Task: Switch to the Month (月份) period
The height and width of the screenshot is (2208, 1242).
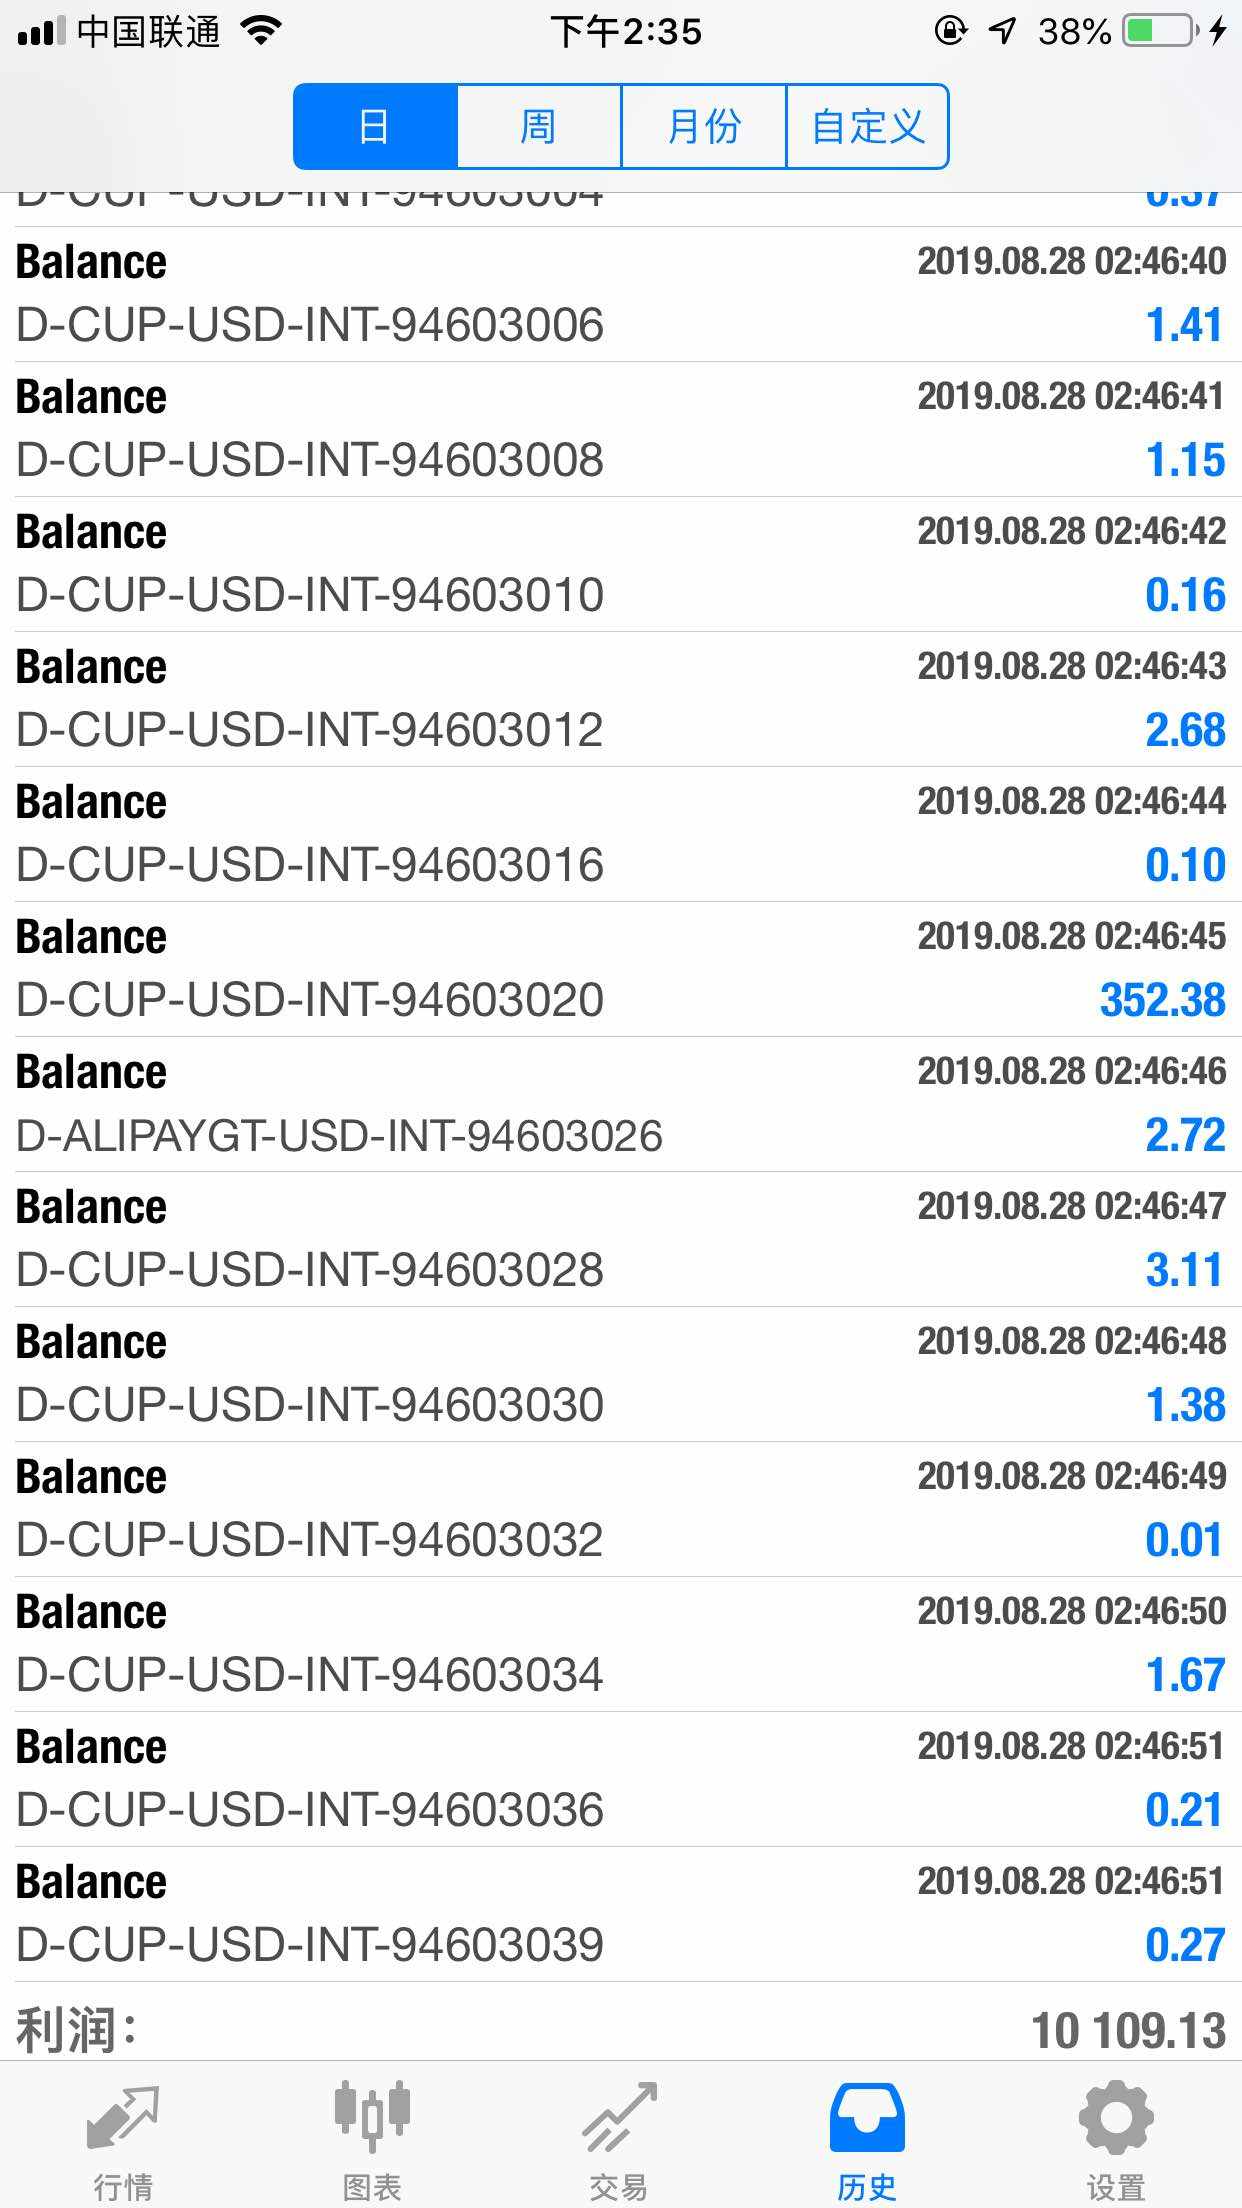Action: (704, 127)
